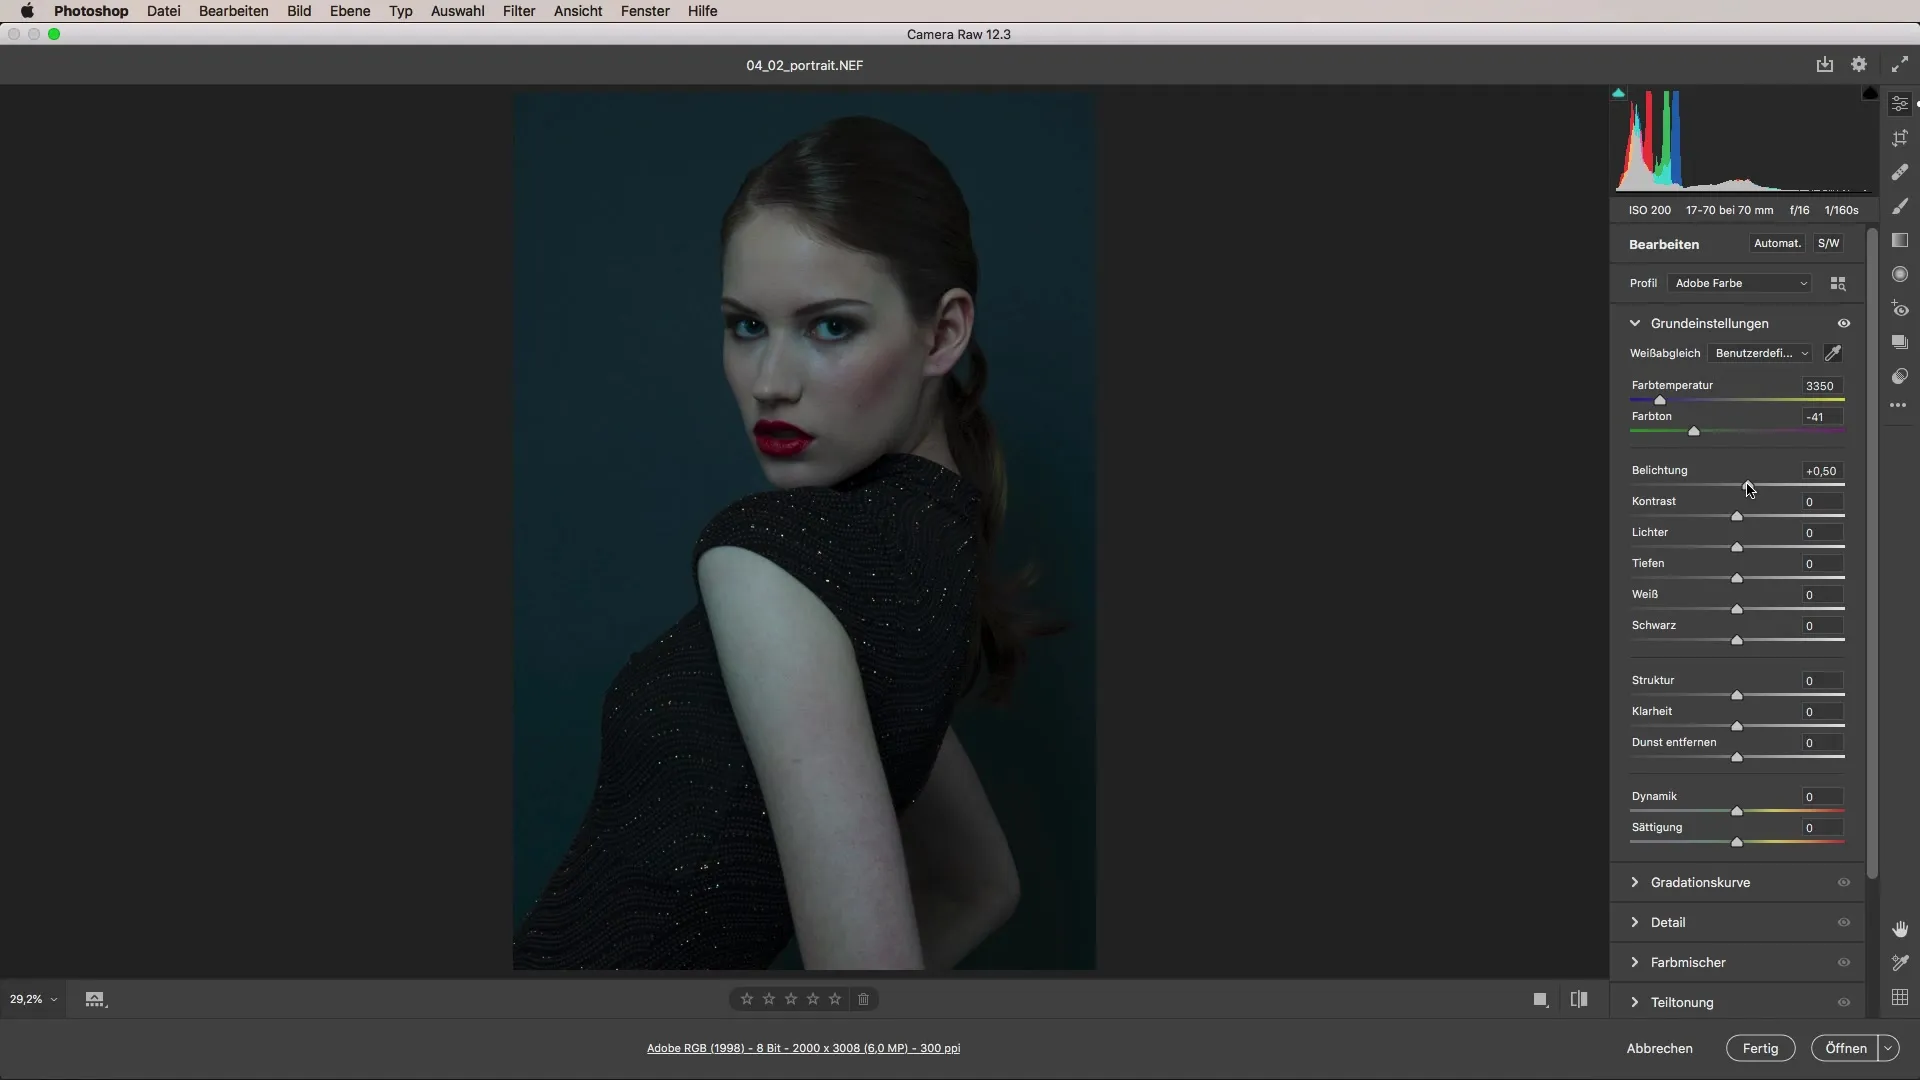Select the Graduated Filter tool
The image size is (1920, 1080).
click(x=1900, y=240)
